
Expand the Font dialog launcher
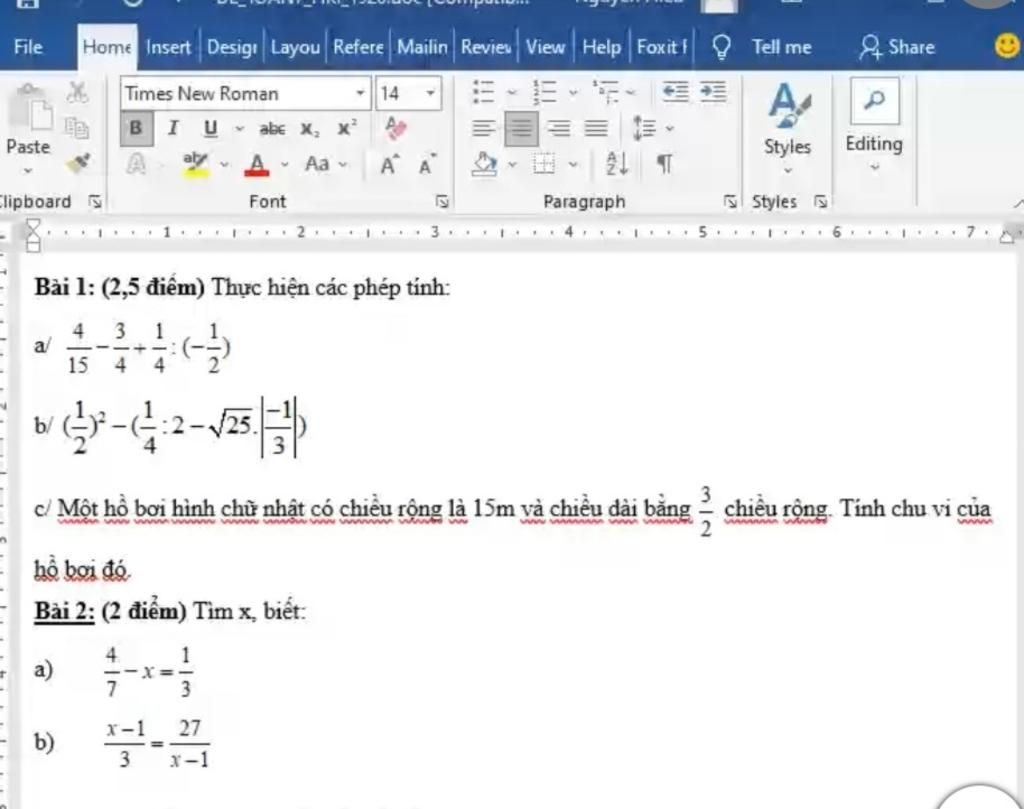(x=442, y=202)
